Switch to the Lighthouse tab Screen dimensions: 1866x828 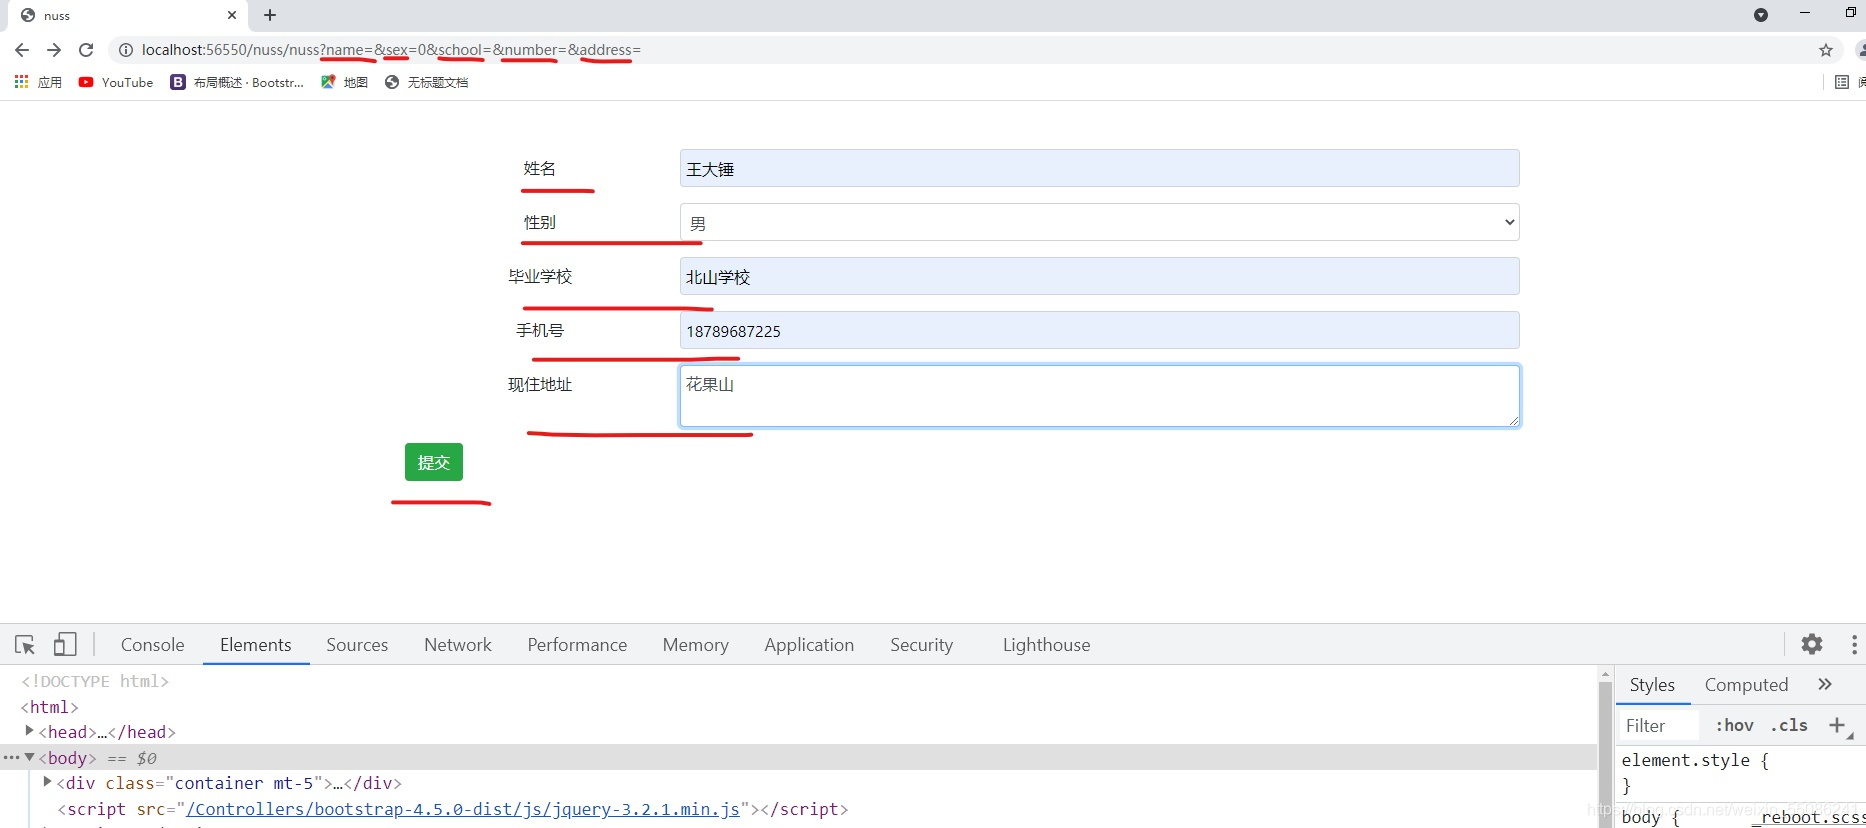point(1047,645)
